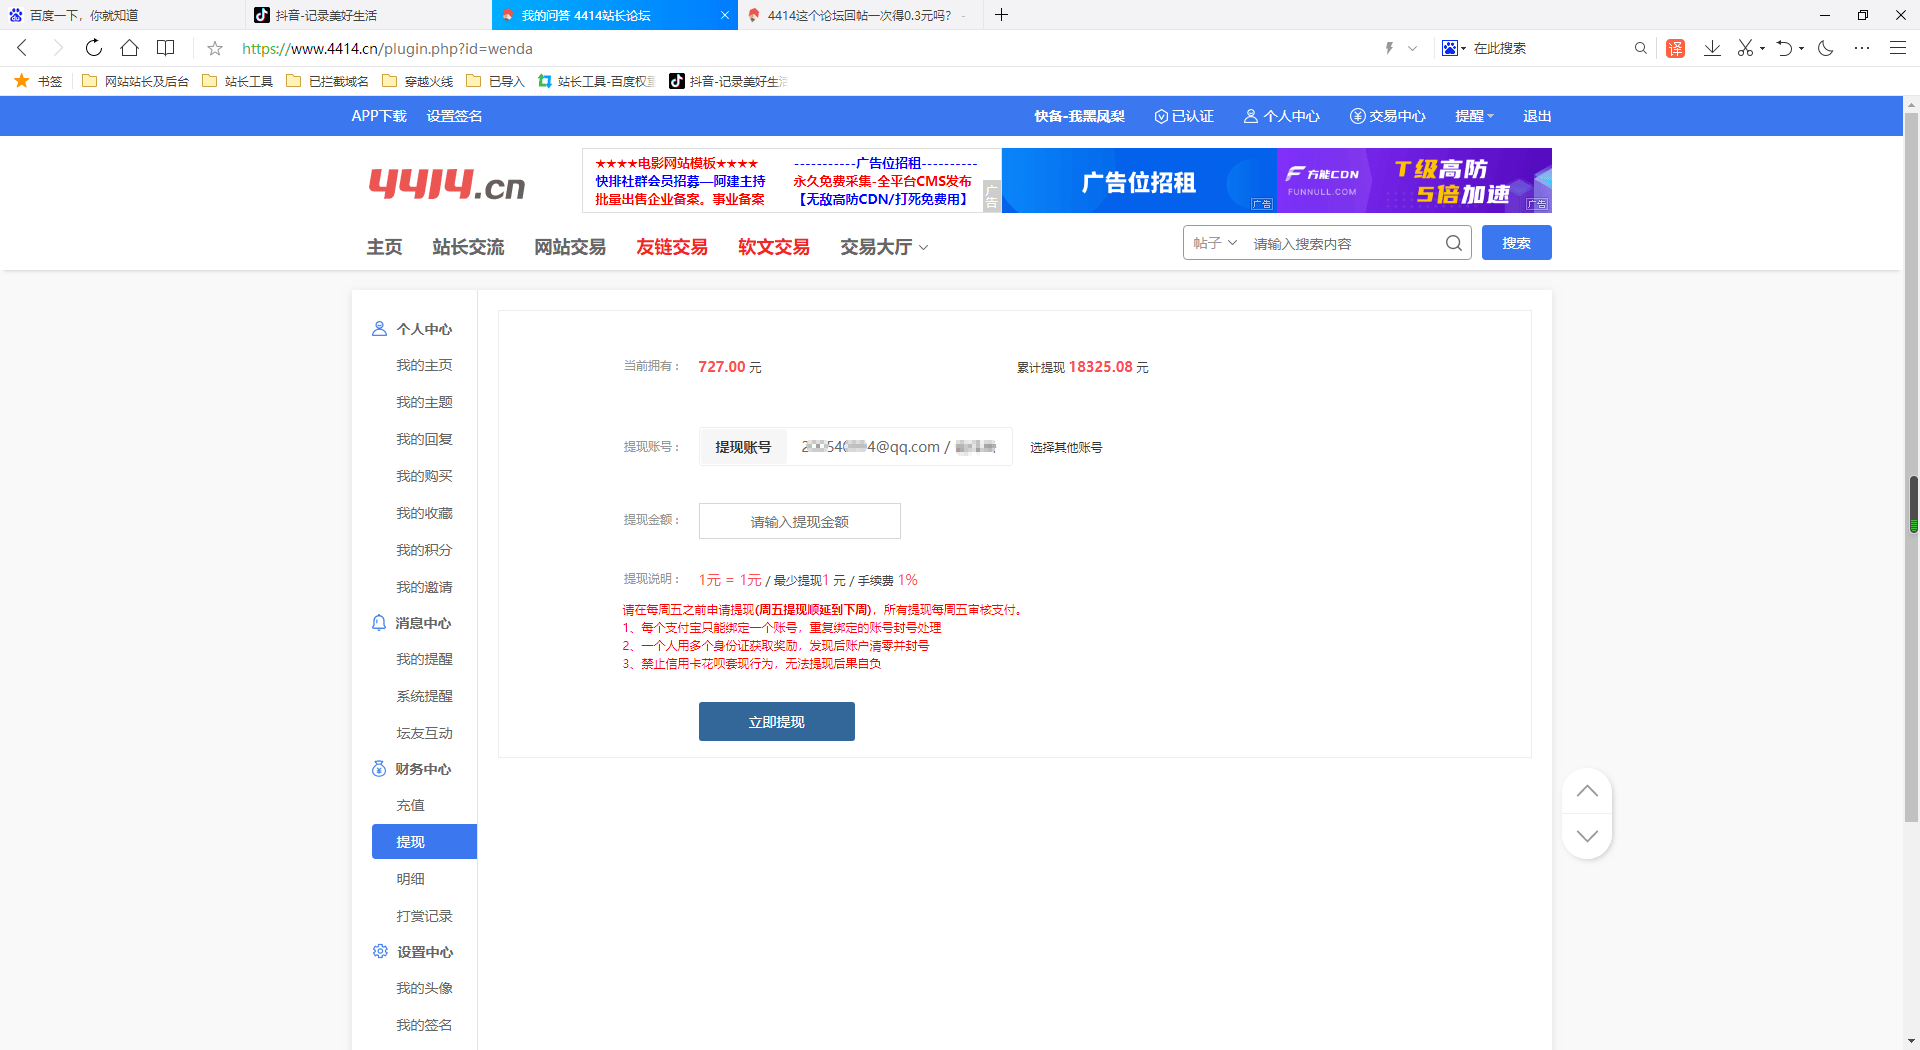Close the 我的问答 4414站长论坛 tab
Image resolution: width=1920 pixels, height=1050 pixels.
pyautogui.click(x=725, y=15)
